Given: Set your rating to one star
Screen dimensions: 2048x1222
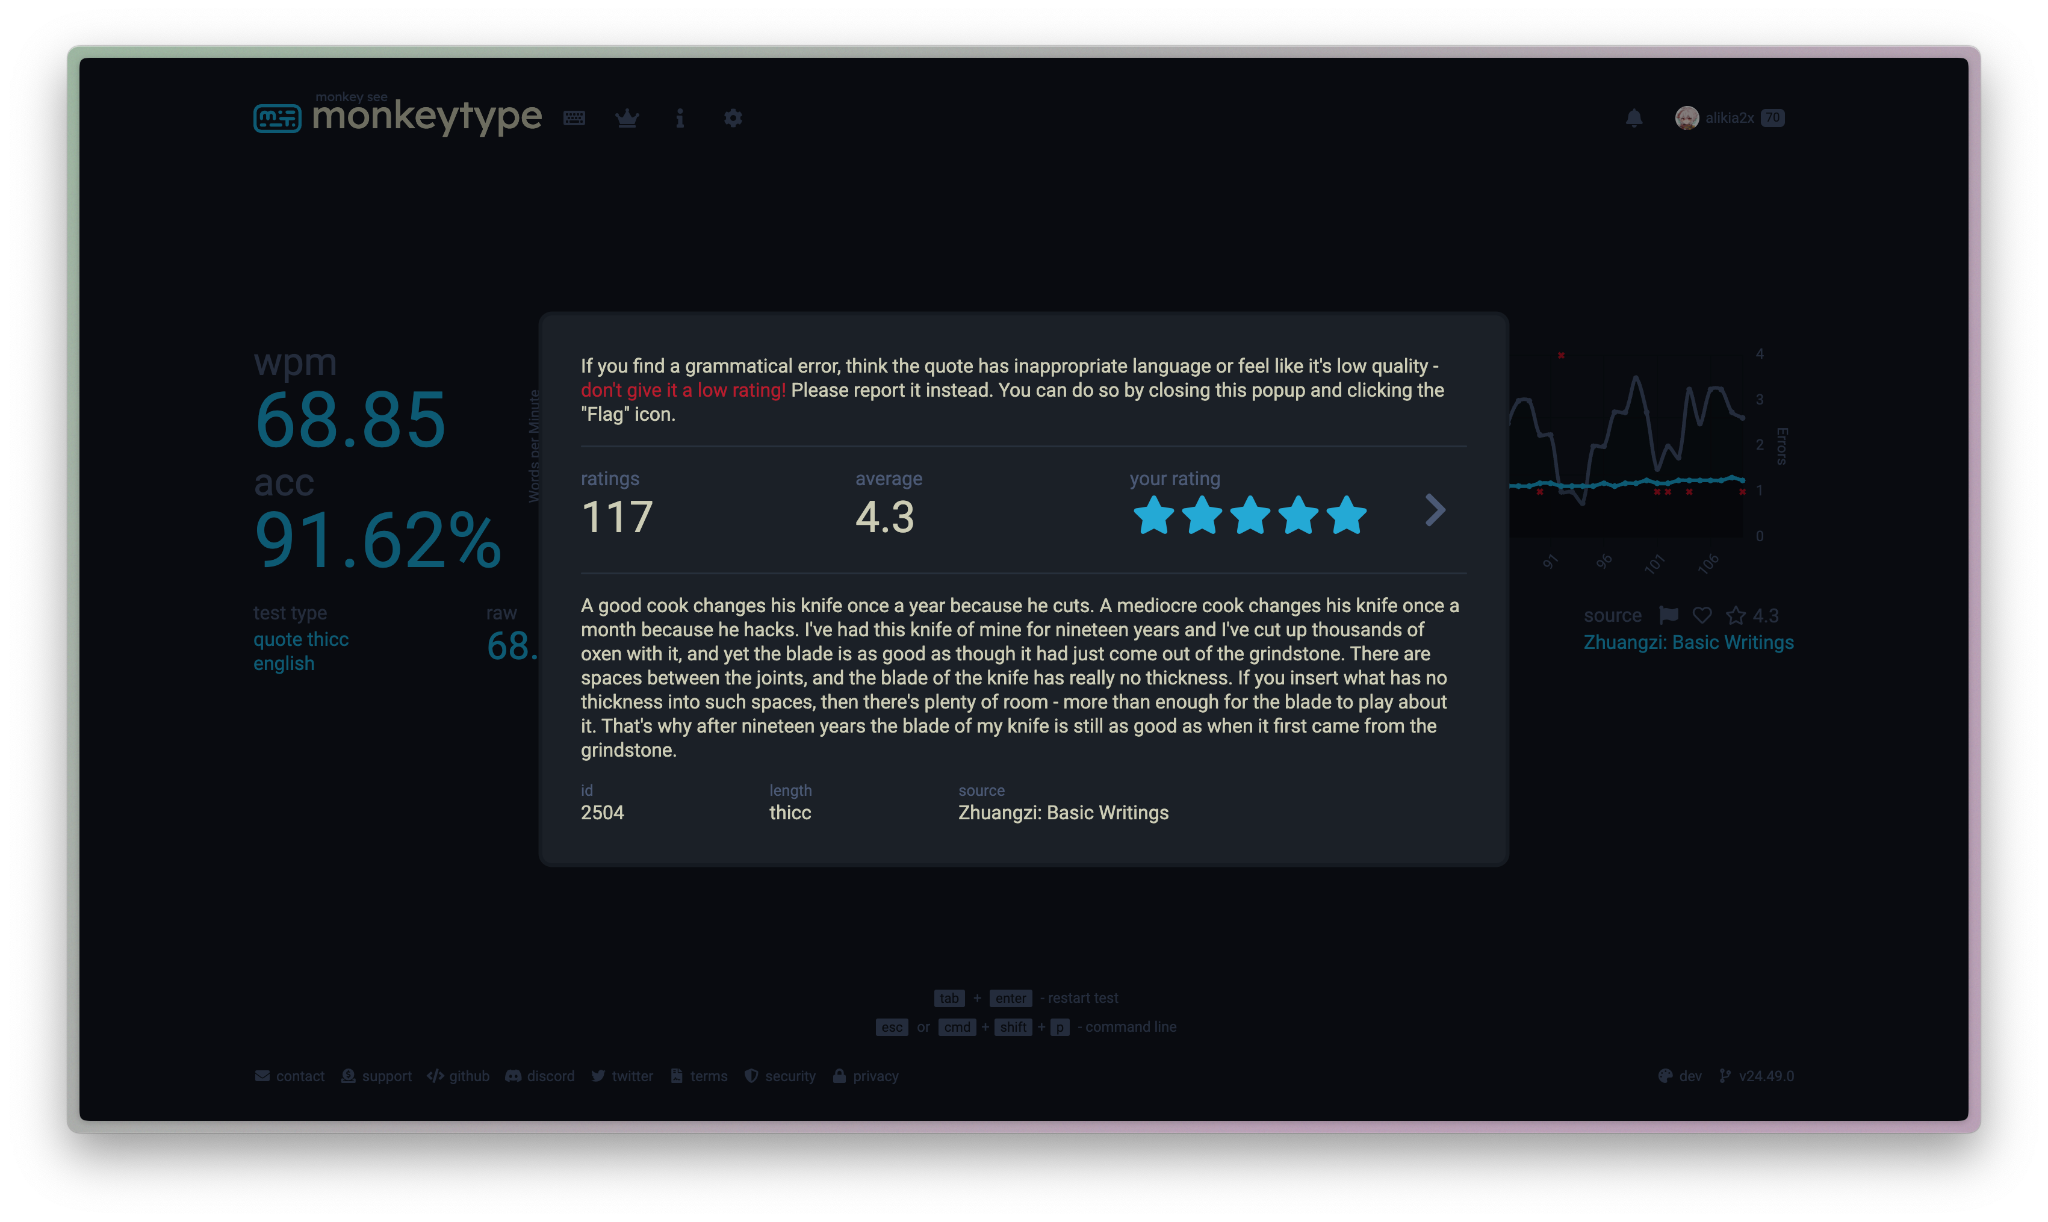Looking at the screenshot, I should coord(1153,516).
